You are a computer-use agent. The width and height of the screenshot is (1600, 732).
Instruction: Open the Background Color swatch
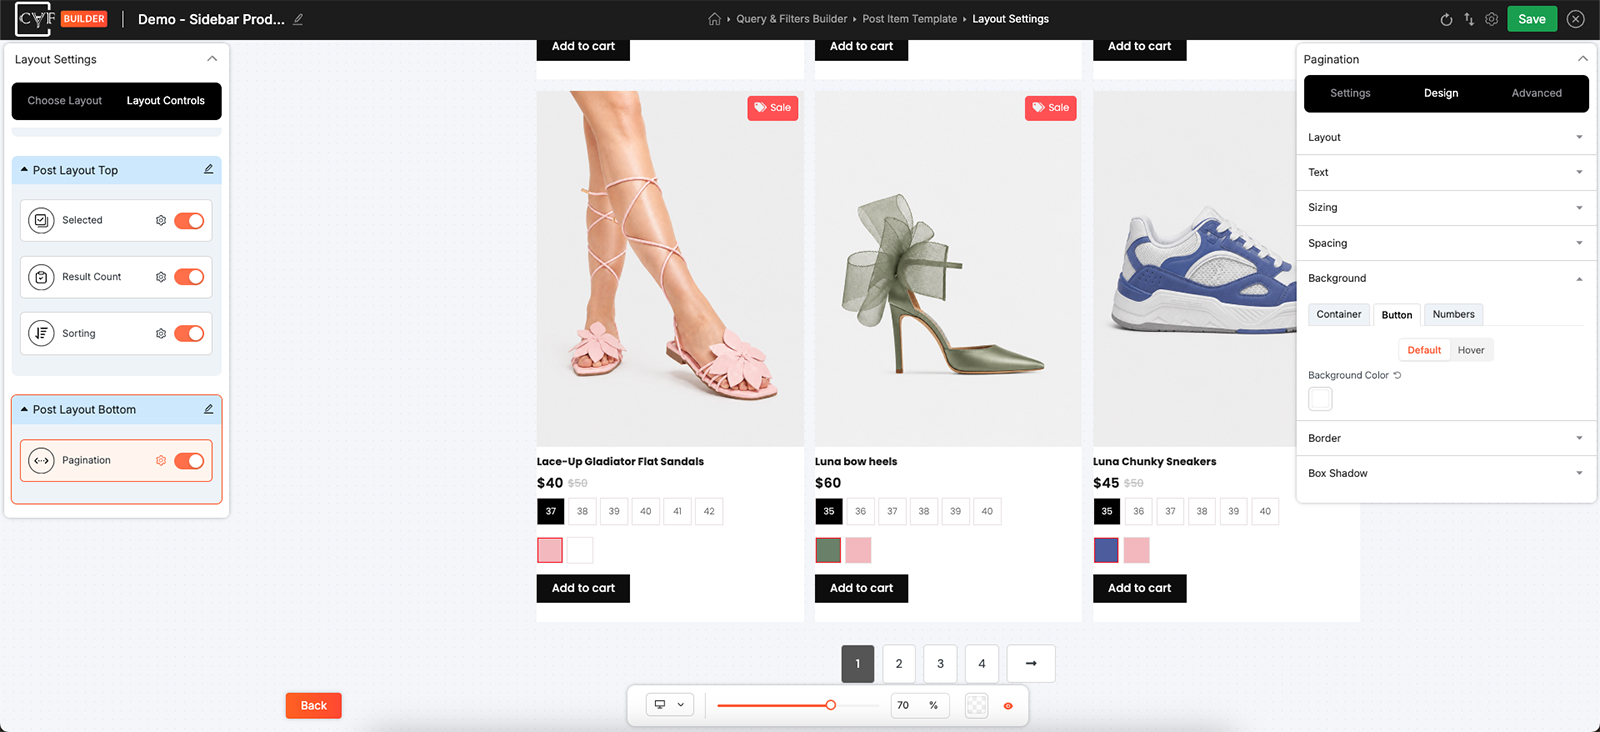(x=1320, y=399)
